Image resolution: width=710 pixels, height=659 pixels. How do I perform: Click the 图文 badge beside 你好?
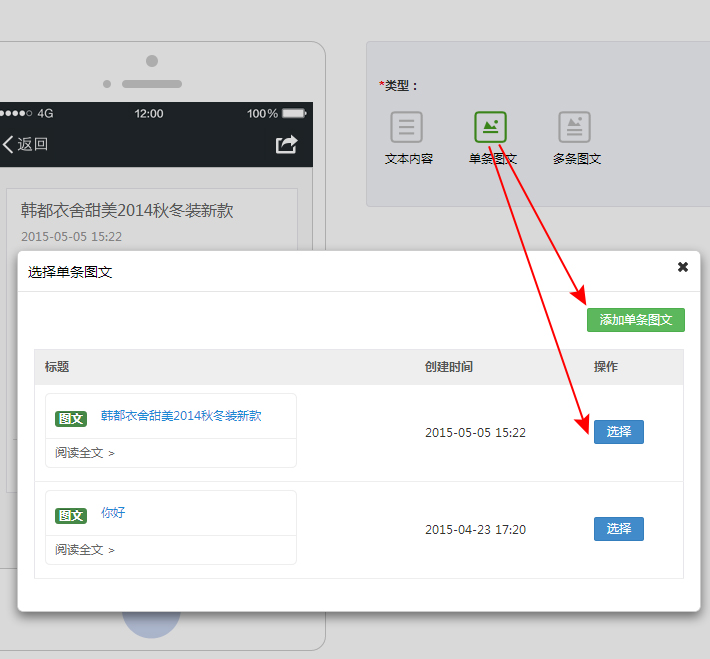(x=71, y=516)
